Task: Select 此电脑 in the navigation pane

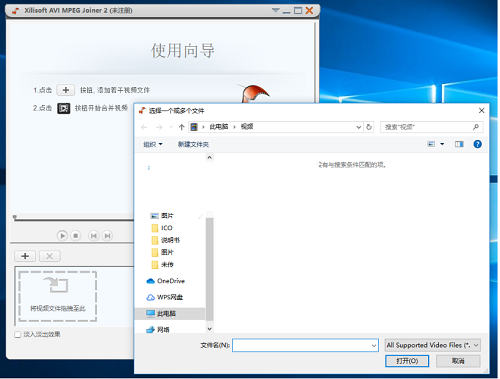Action: tap(170, 313)
